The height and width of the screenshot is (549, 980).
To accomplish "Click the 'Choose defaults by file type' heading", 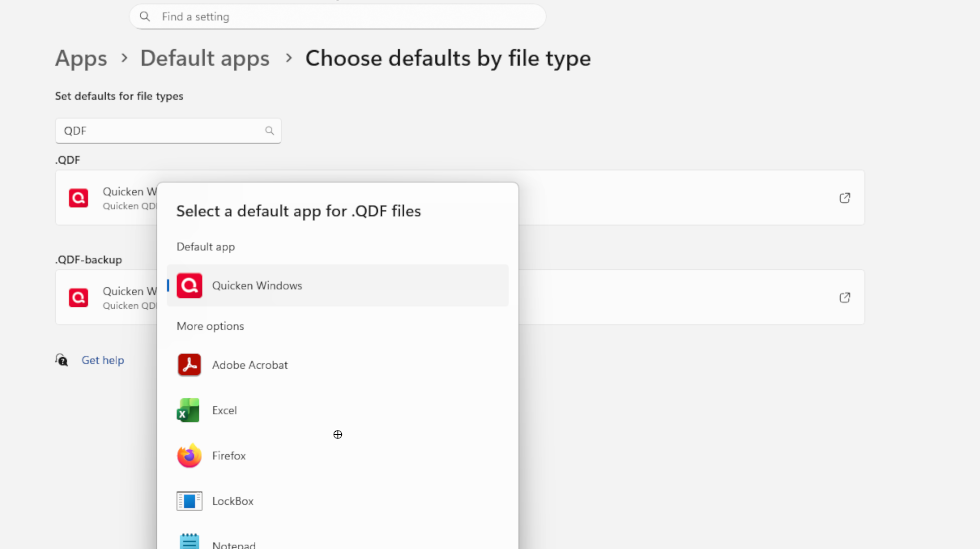I will [x=448, y=58].
